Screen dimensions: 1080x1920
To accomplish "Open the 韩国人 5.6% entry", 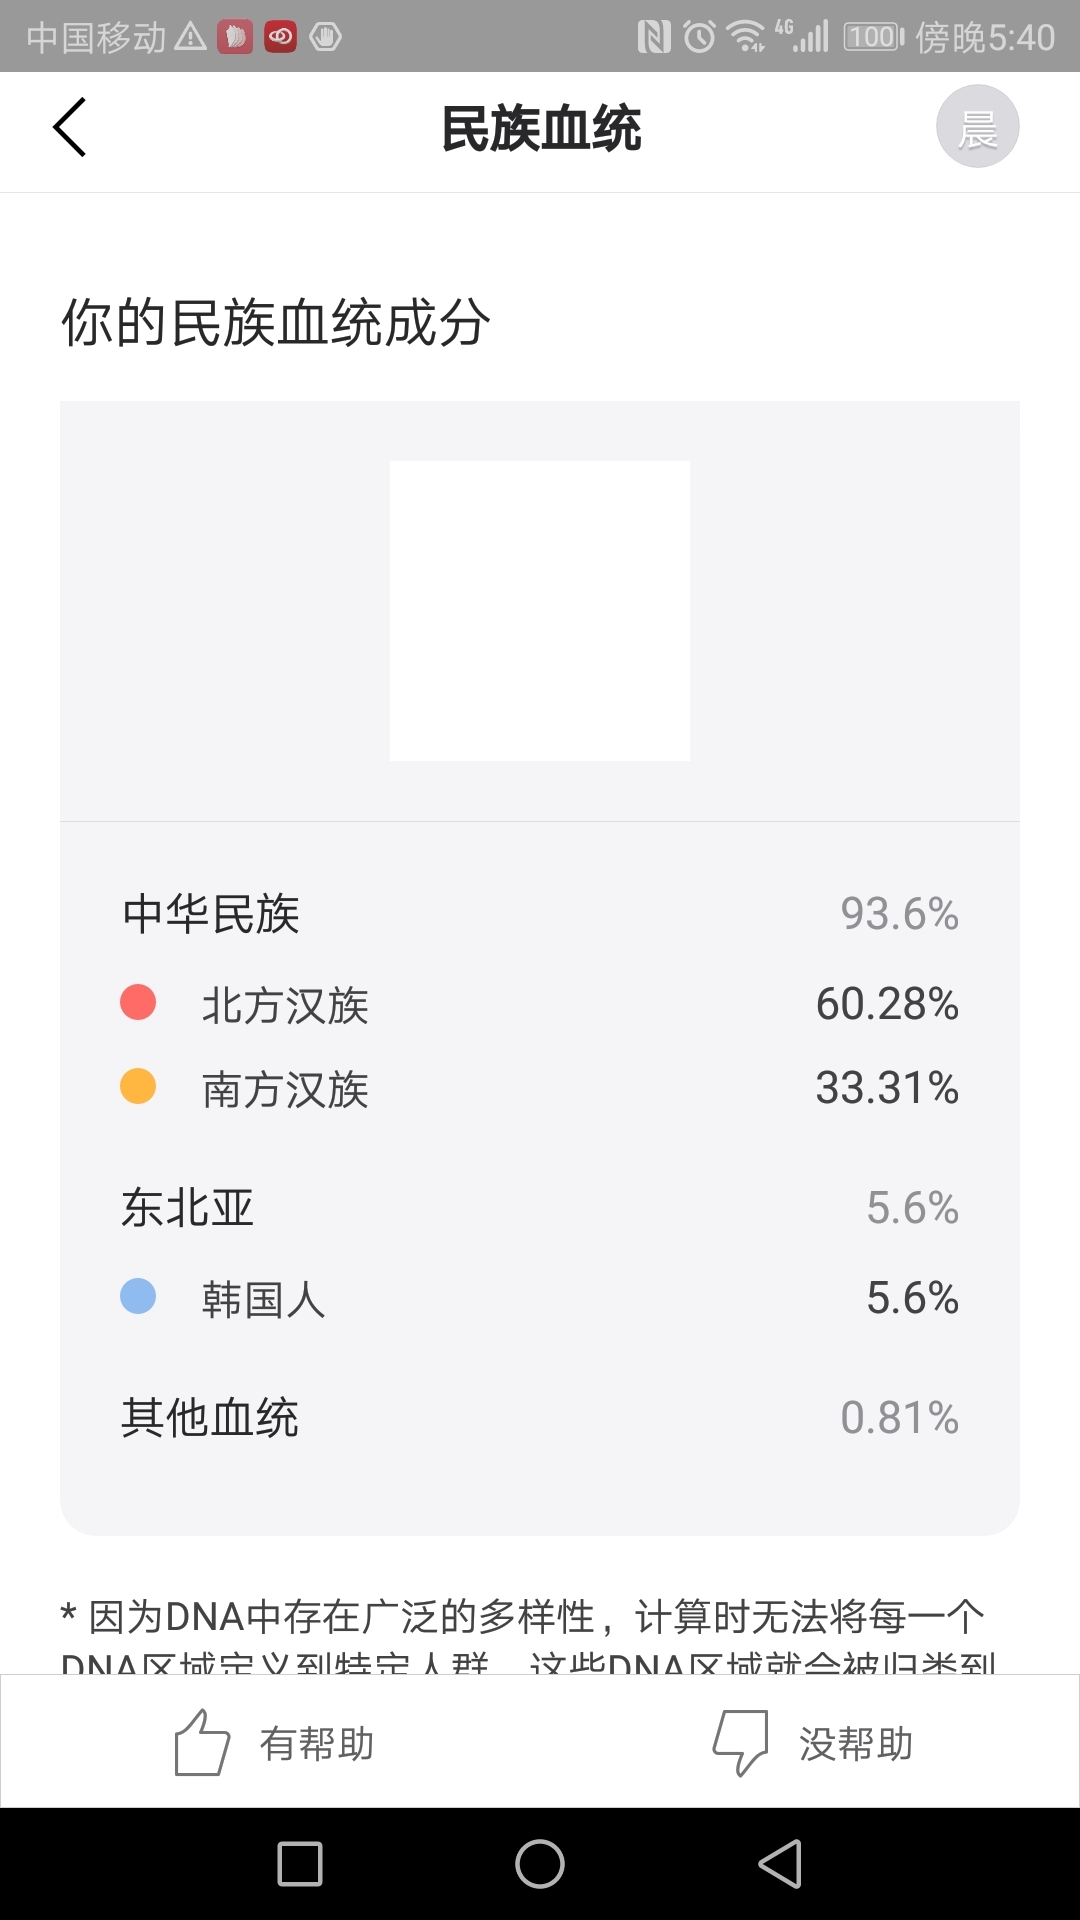I will [x=540, y=1299].
